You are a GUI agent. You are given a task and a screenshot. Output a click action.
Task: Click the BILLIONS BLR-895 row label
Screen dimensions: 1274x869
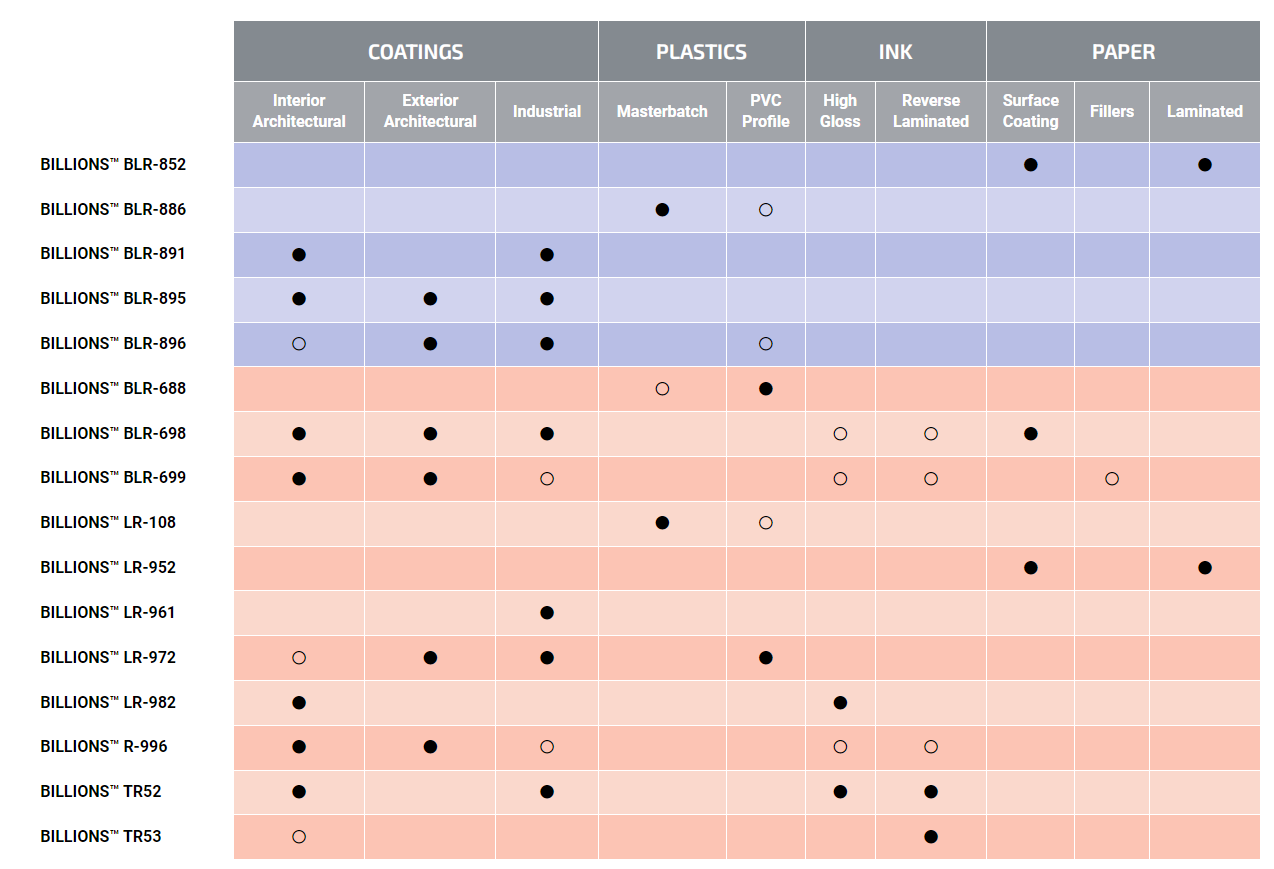pyautogui.click(x=113, y=299)
